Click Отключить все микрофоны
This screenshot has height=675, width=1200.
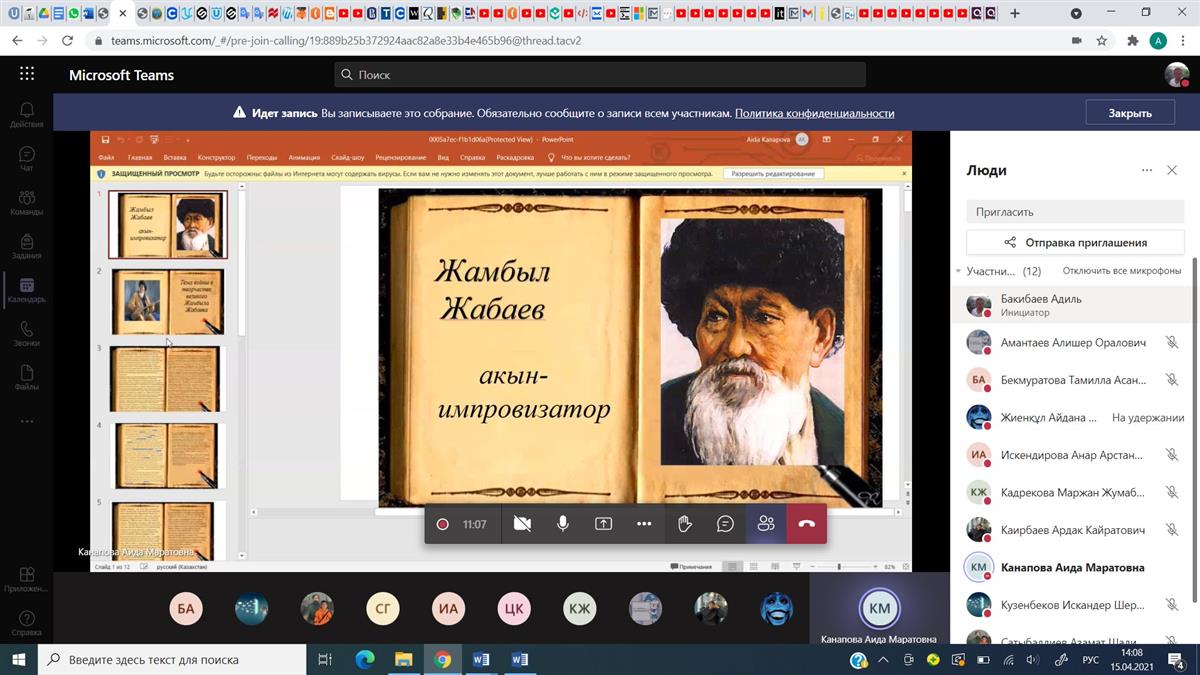click(1122, 271)
